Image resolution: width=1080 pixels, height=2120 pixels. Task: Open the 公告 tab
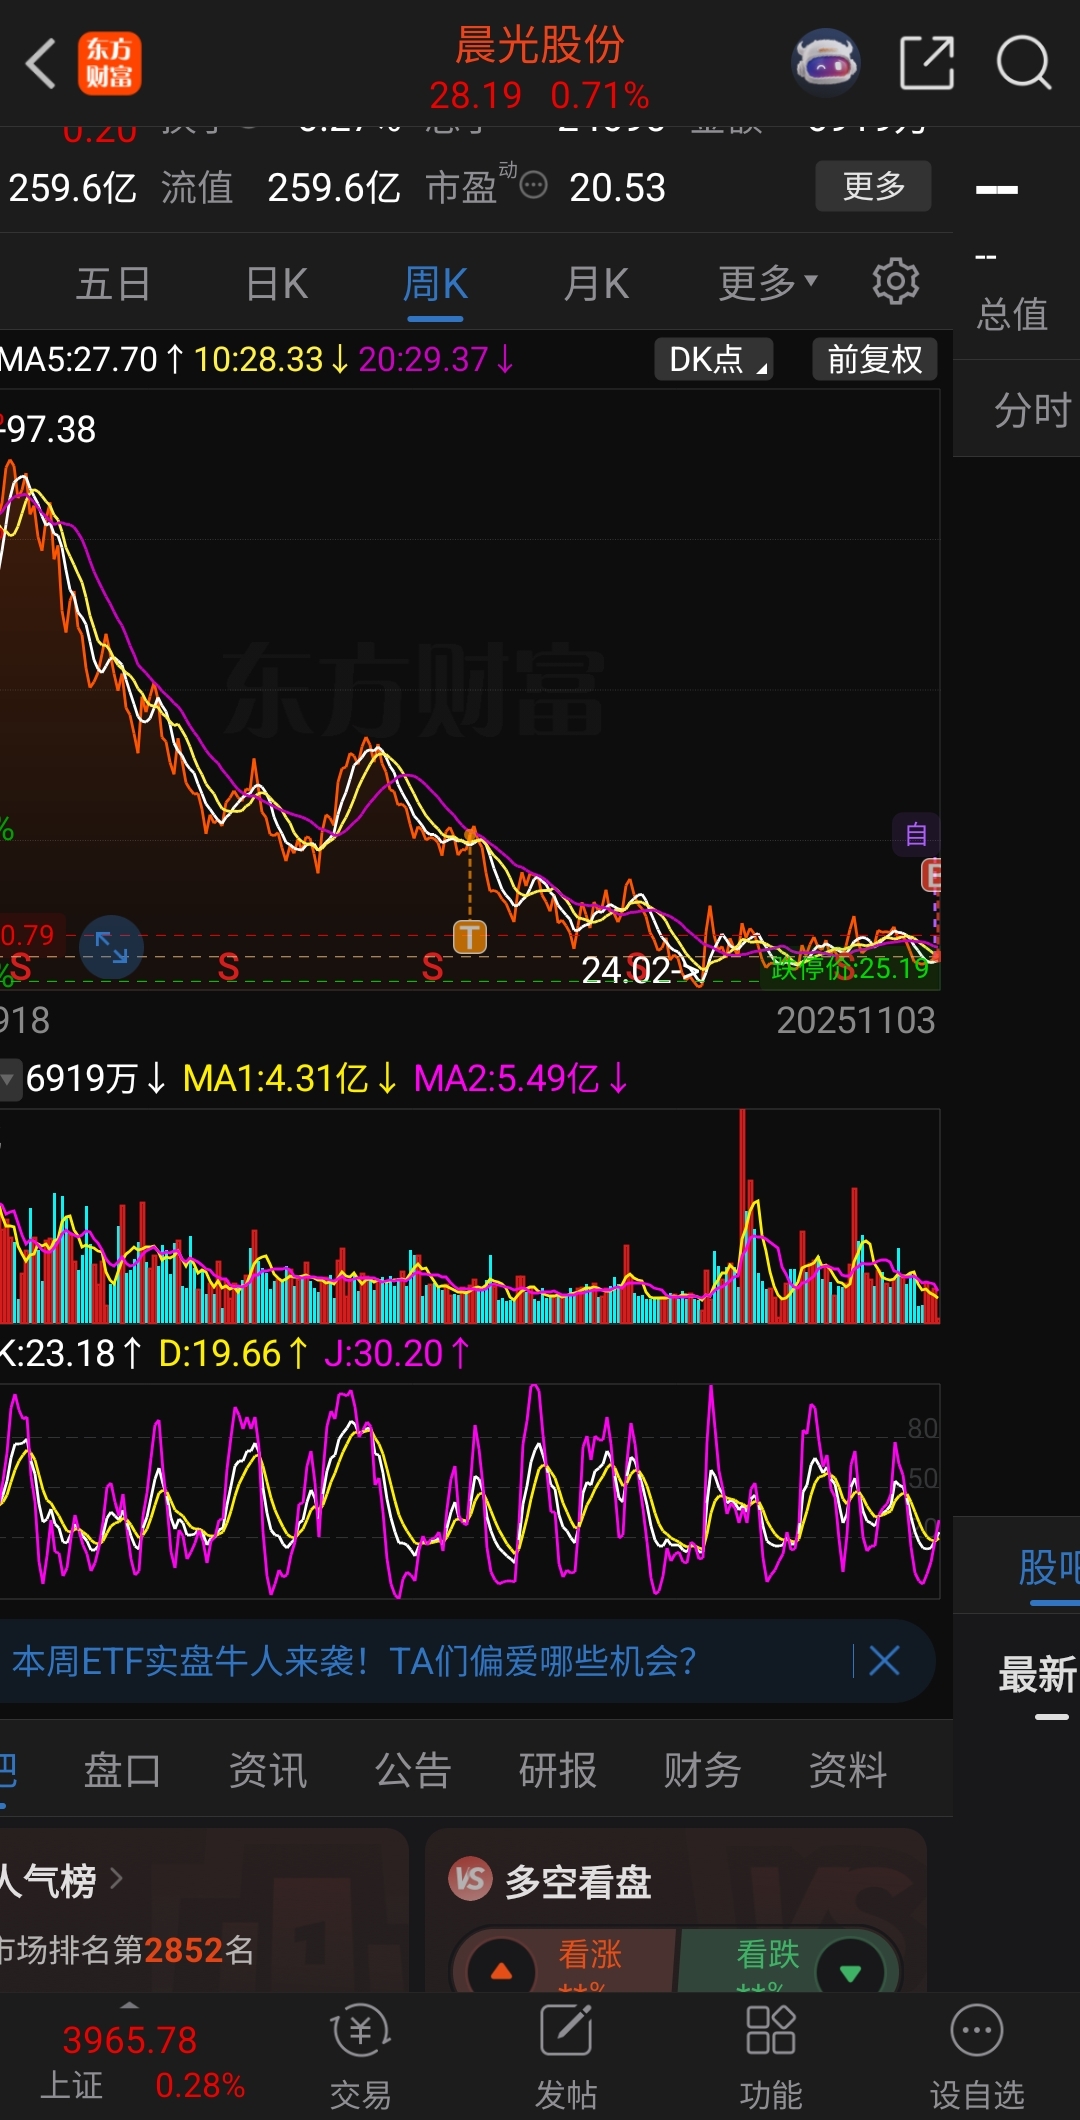click(x=413, y=1770)
